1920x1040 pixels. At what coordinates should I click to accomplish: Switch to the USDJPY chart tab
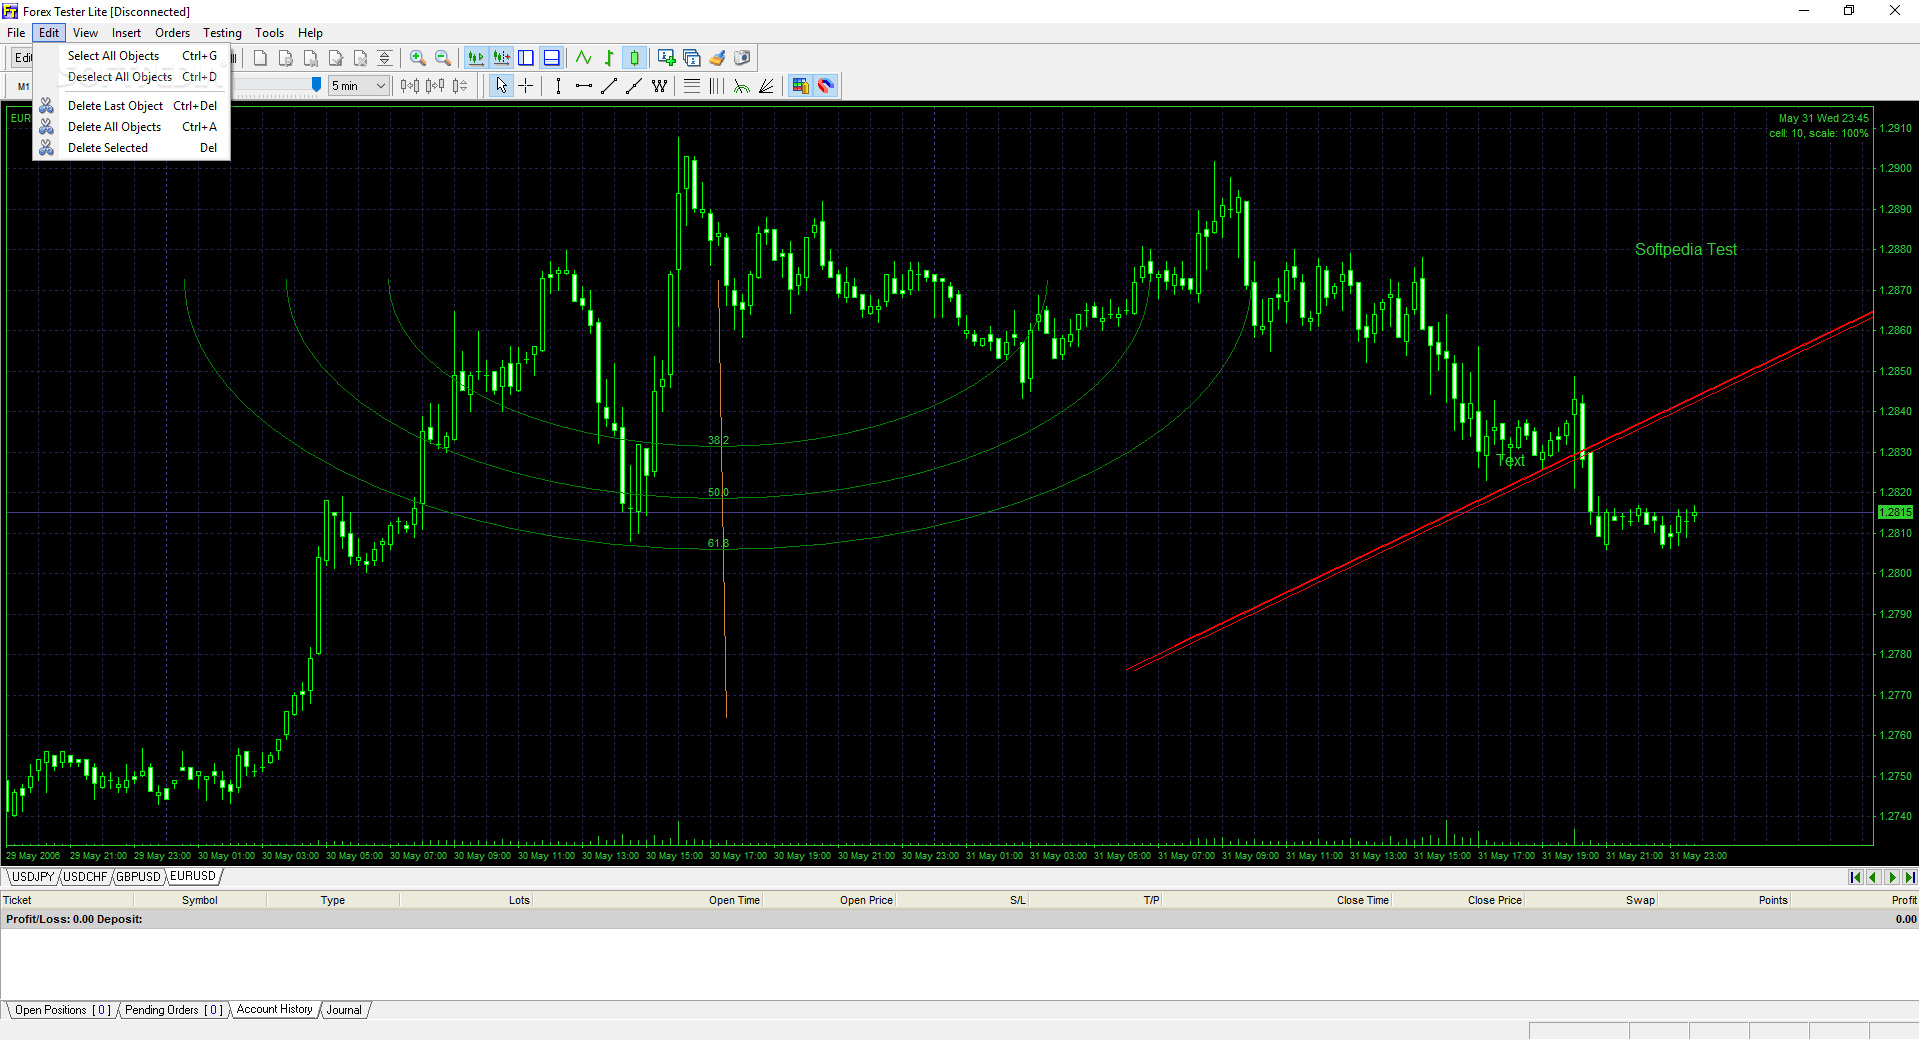[x=33, y=877]
